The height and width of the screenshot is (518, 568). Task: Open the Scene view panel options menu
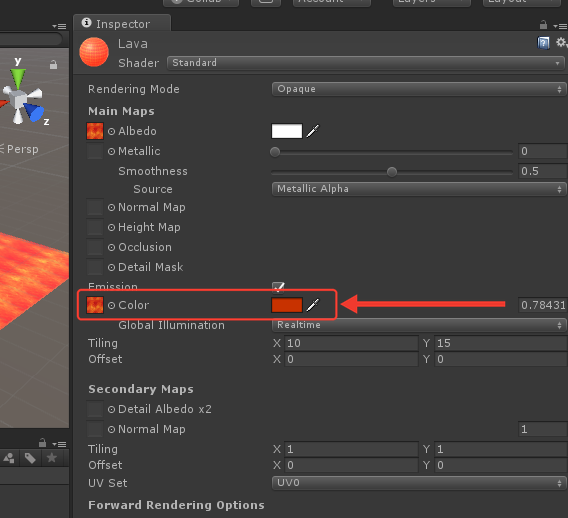[x=59, y=26]
